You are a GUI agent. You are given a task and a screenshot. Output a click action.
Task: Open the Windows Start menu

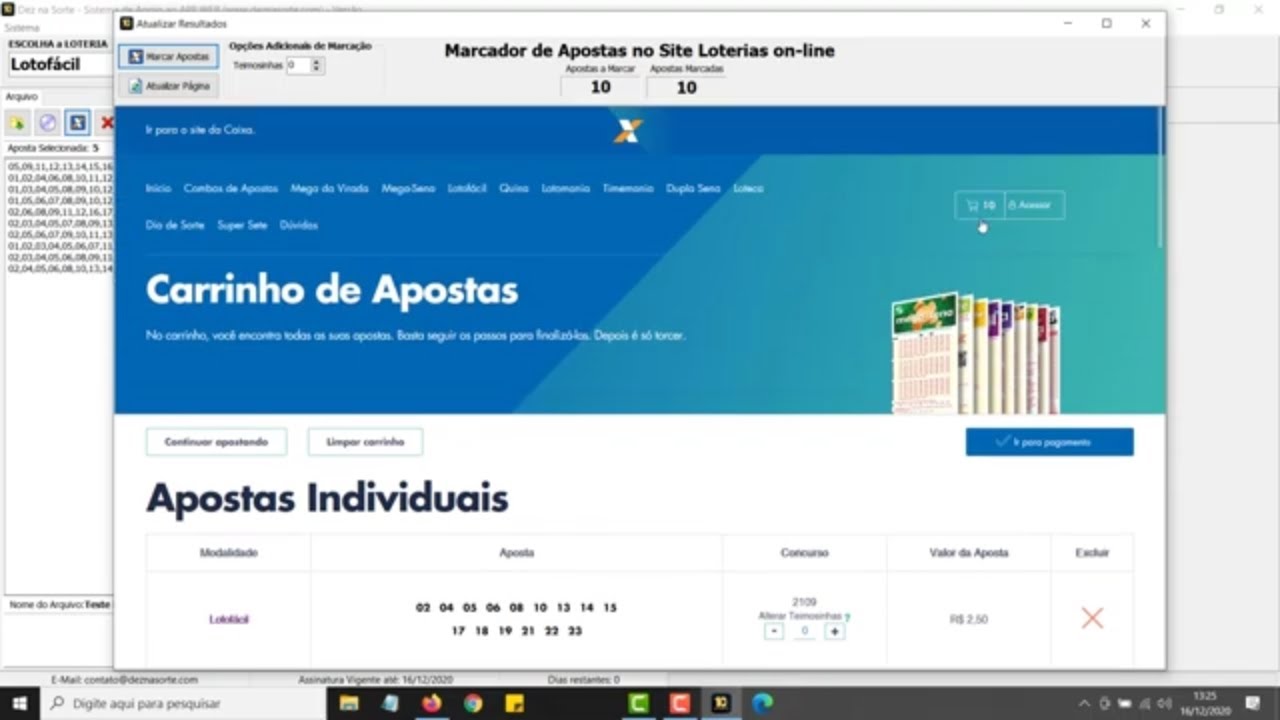coord(20,703)
